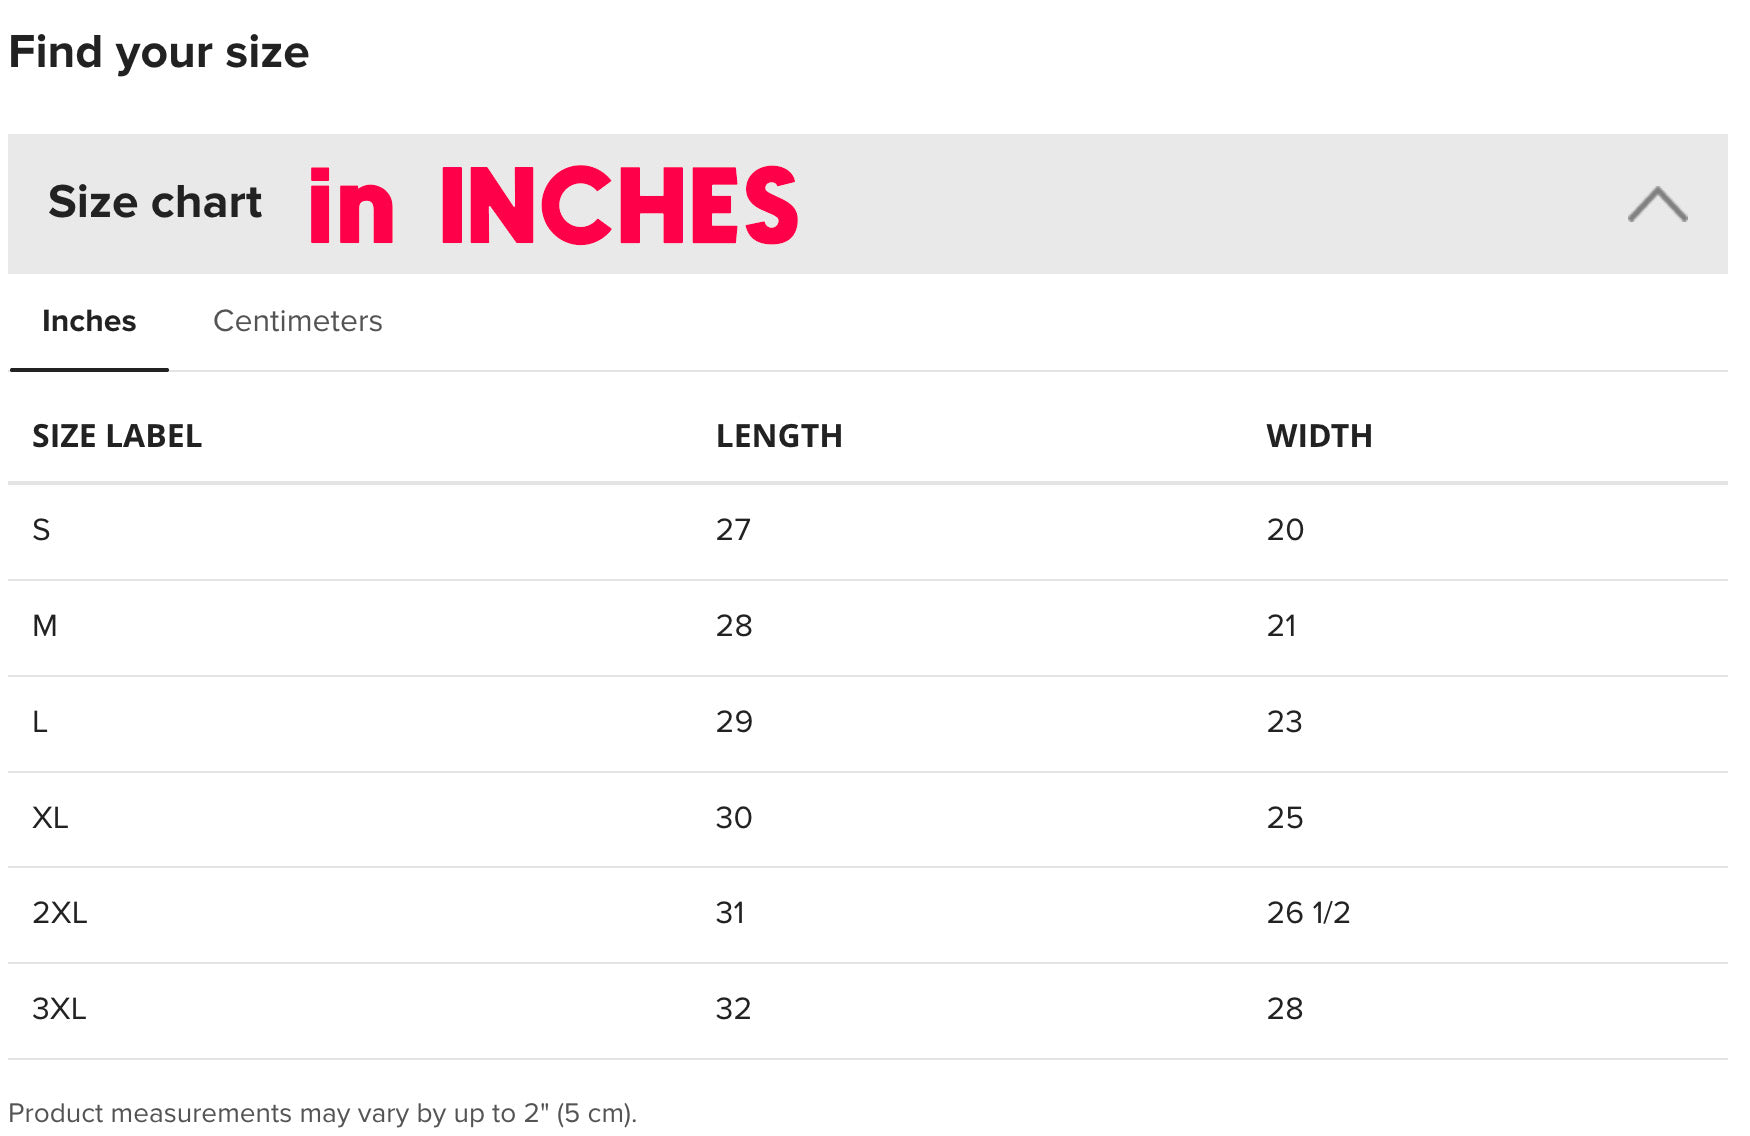Select the S size row label
Screen dimensions: 1750x1136
tap(41, 530)
